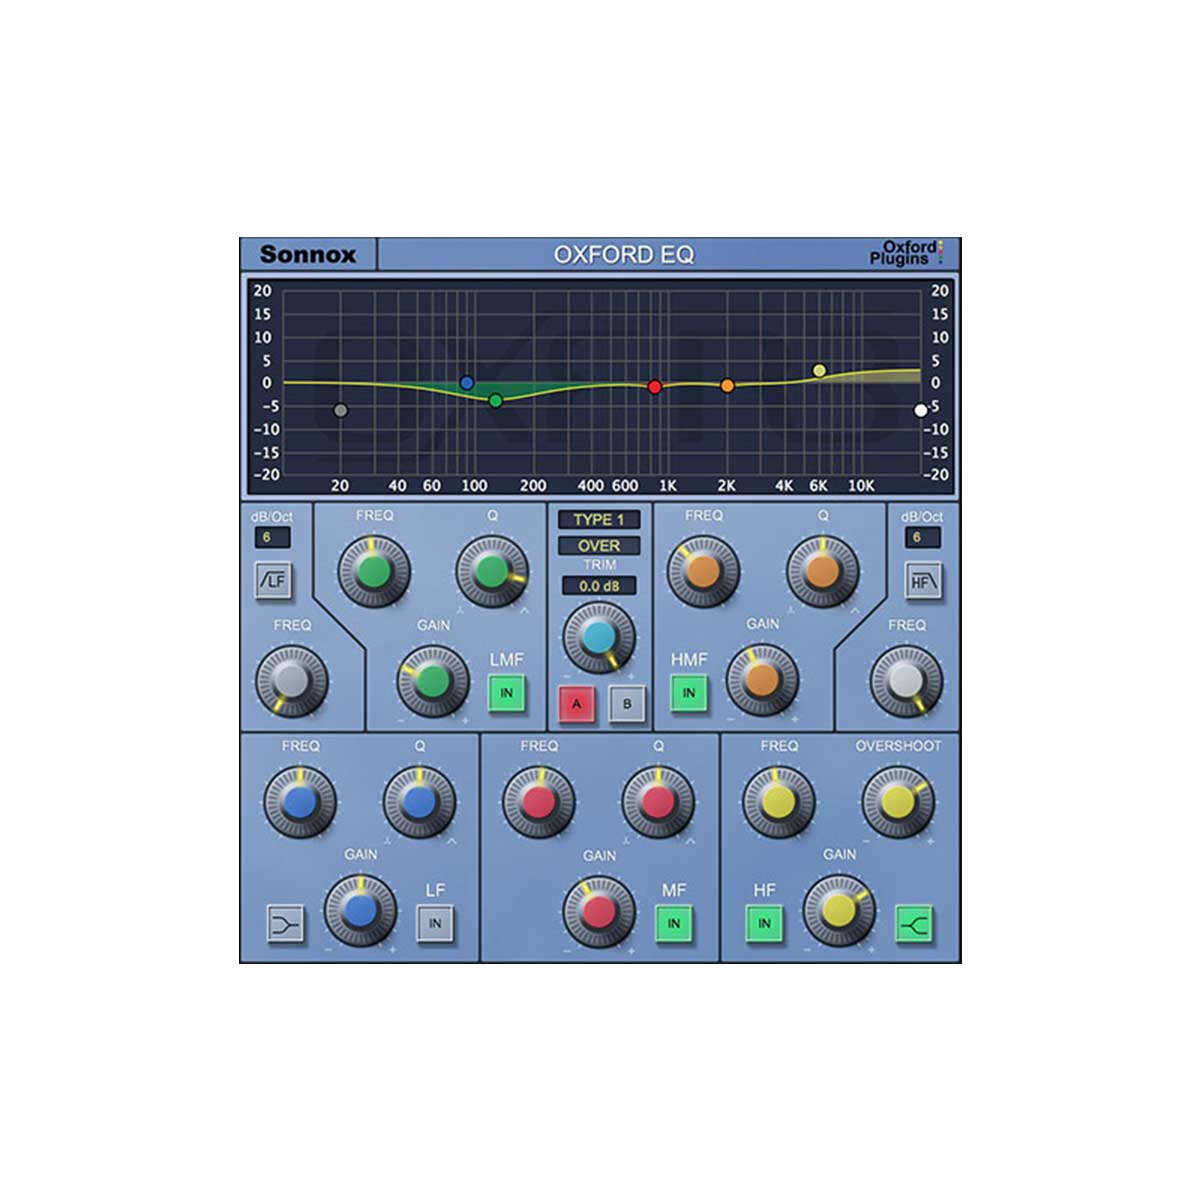Click the green node on the EQ curve

click(x=497, y=399)
